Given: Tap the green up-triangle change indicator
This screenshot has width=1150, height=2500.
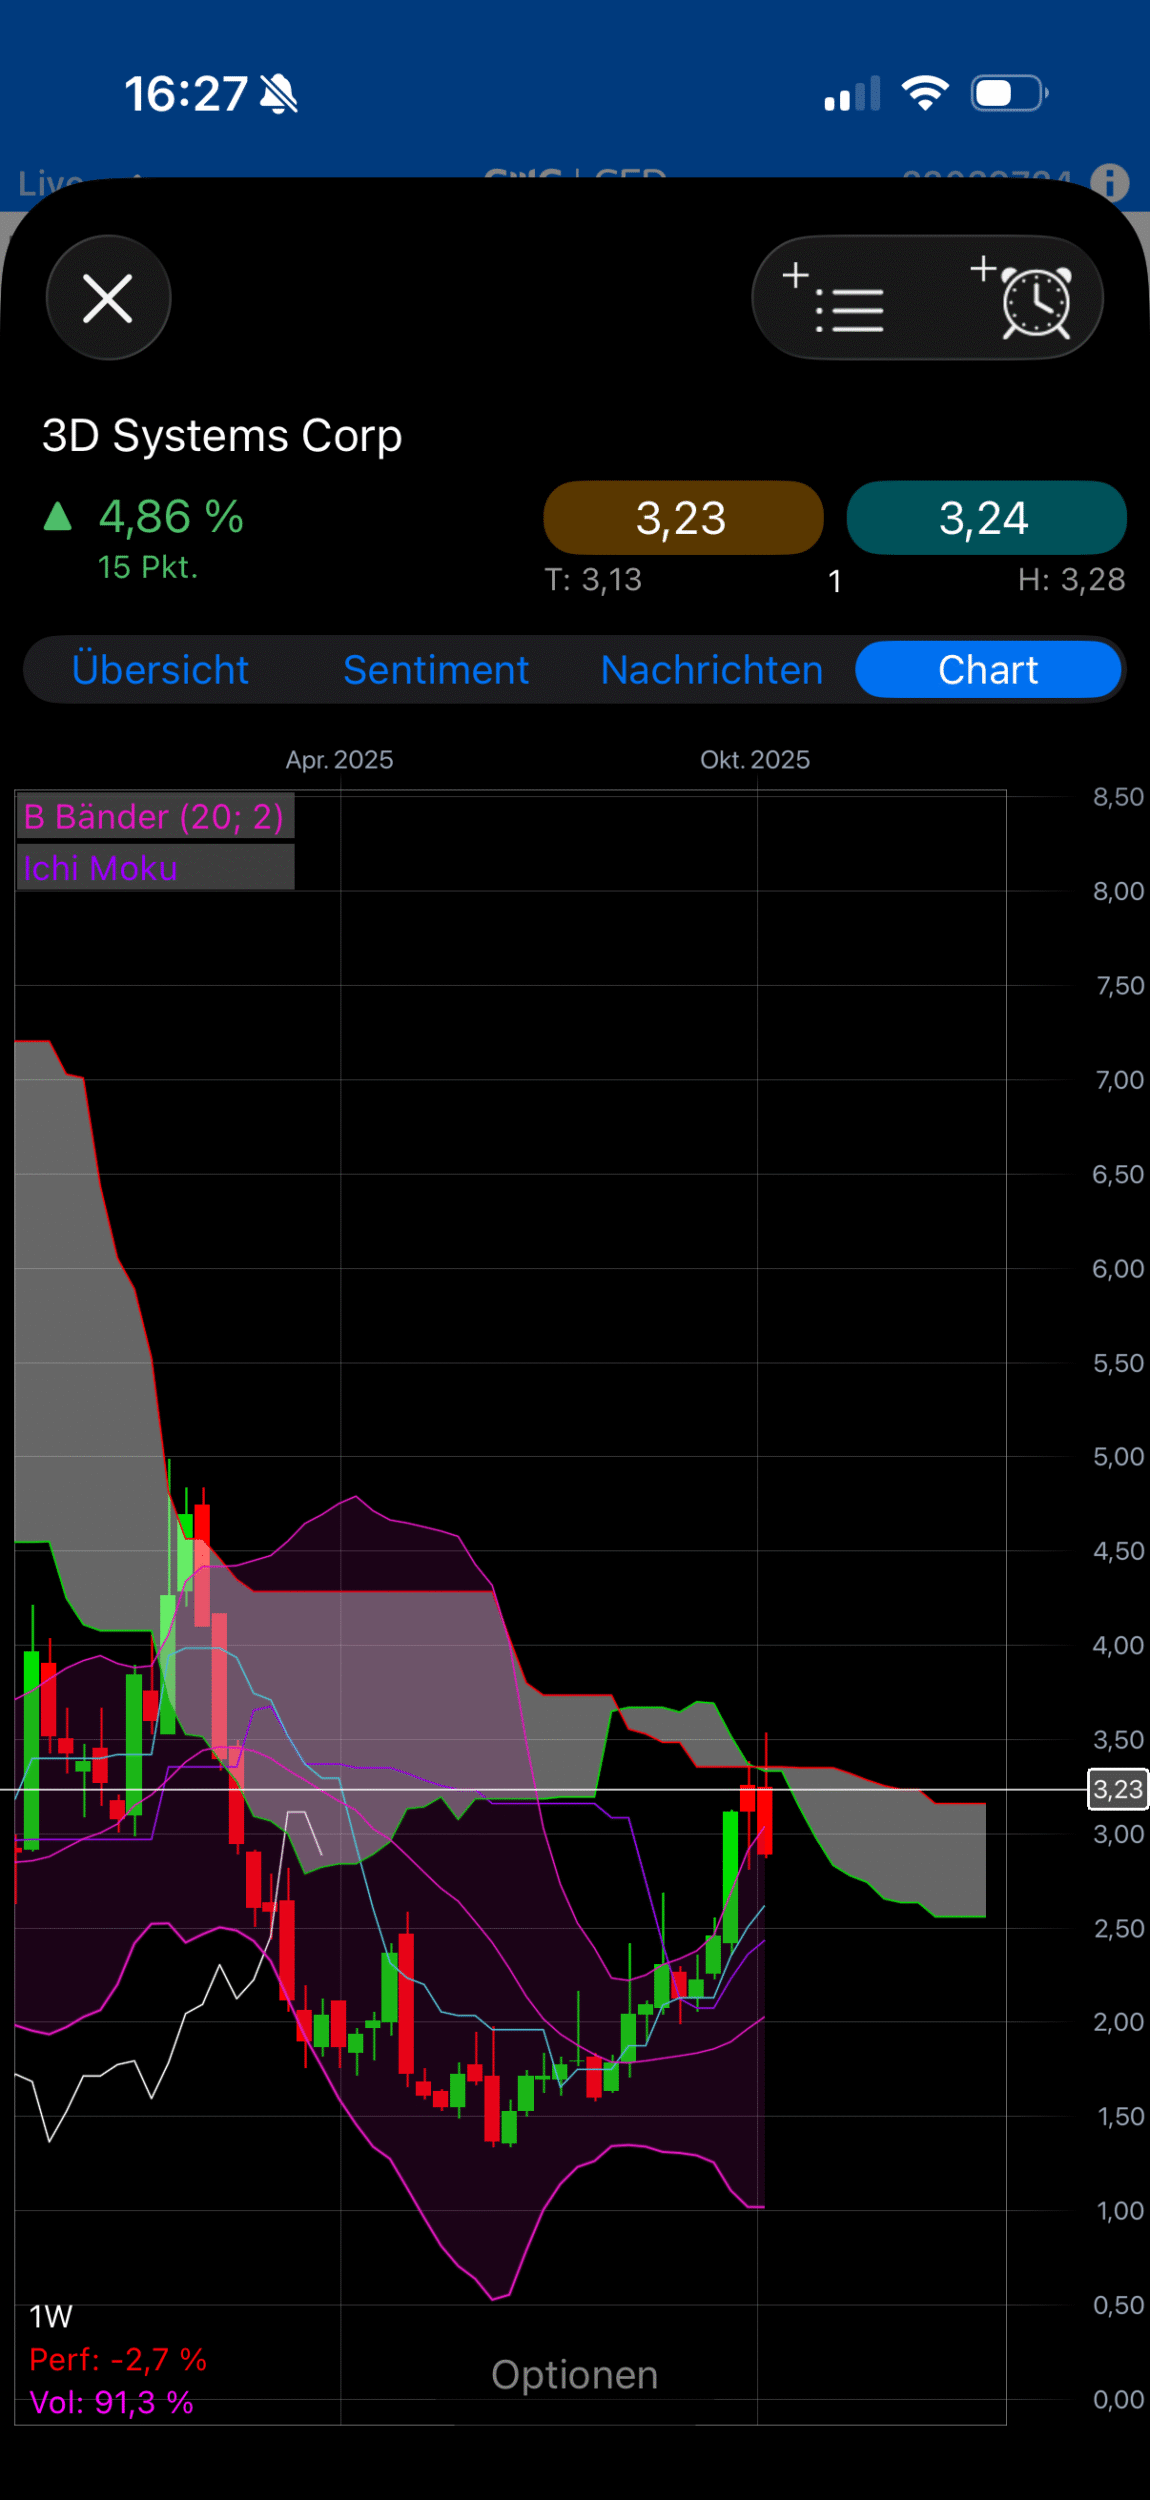Looking at the screenshot, I should 58,517.
